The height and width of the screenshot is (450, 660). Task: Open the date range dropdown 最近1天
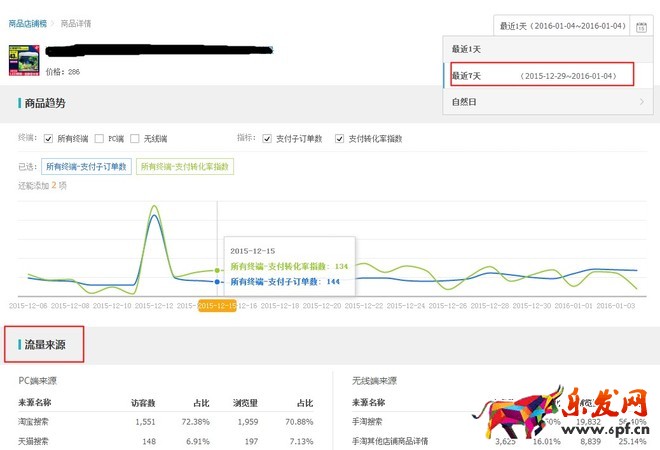(564, 25)
